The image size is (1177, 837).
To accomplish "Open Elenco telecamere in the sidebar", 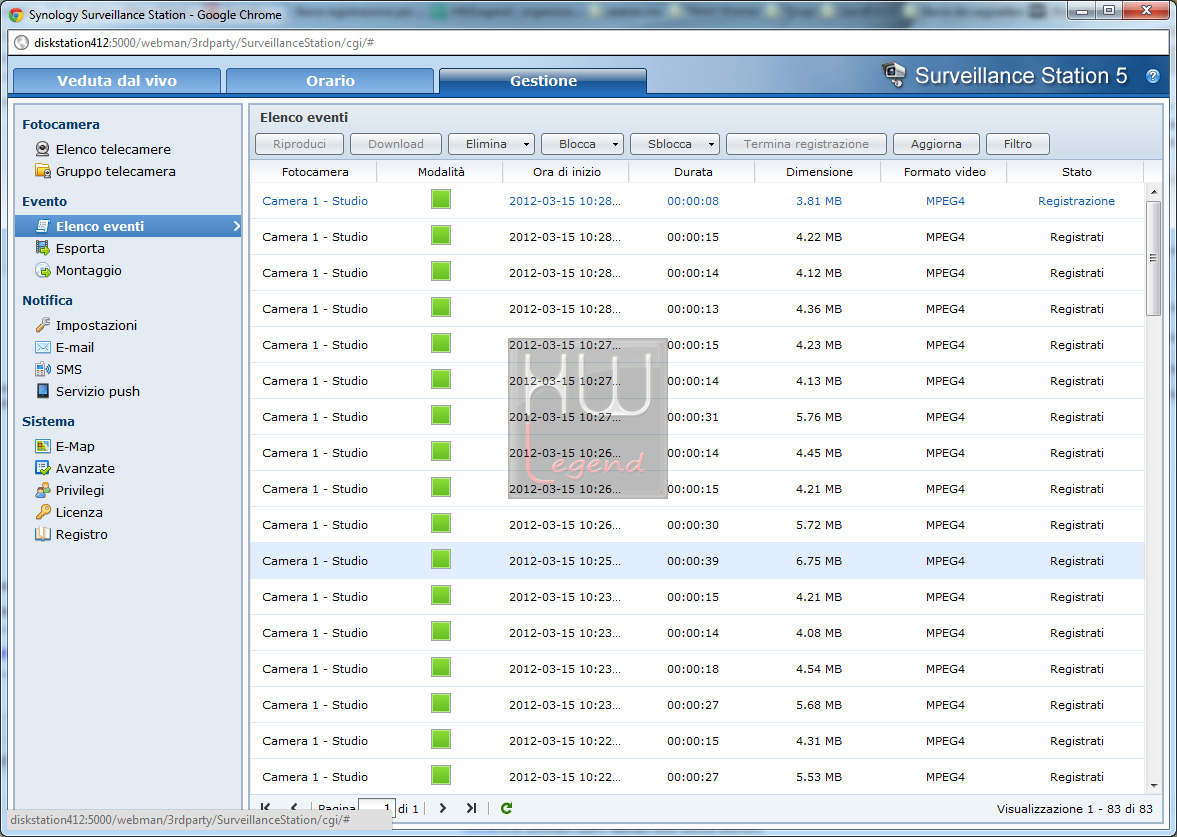I will coord(104,149).
